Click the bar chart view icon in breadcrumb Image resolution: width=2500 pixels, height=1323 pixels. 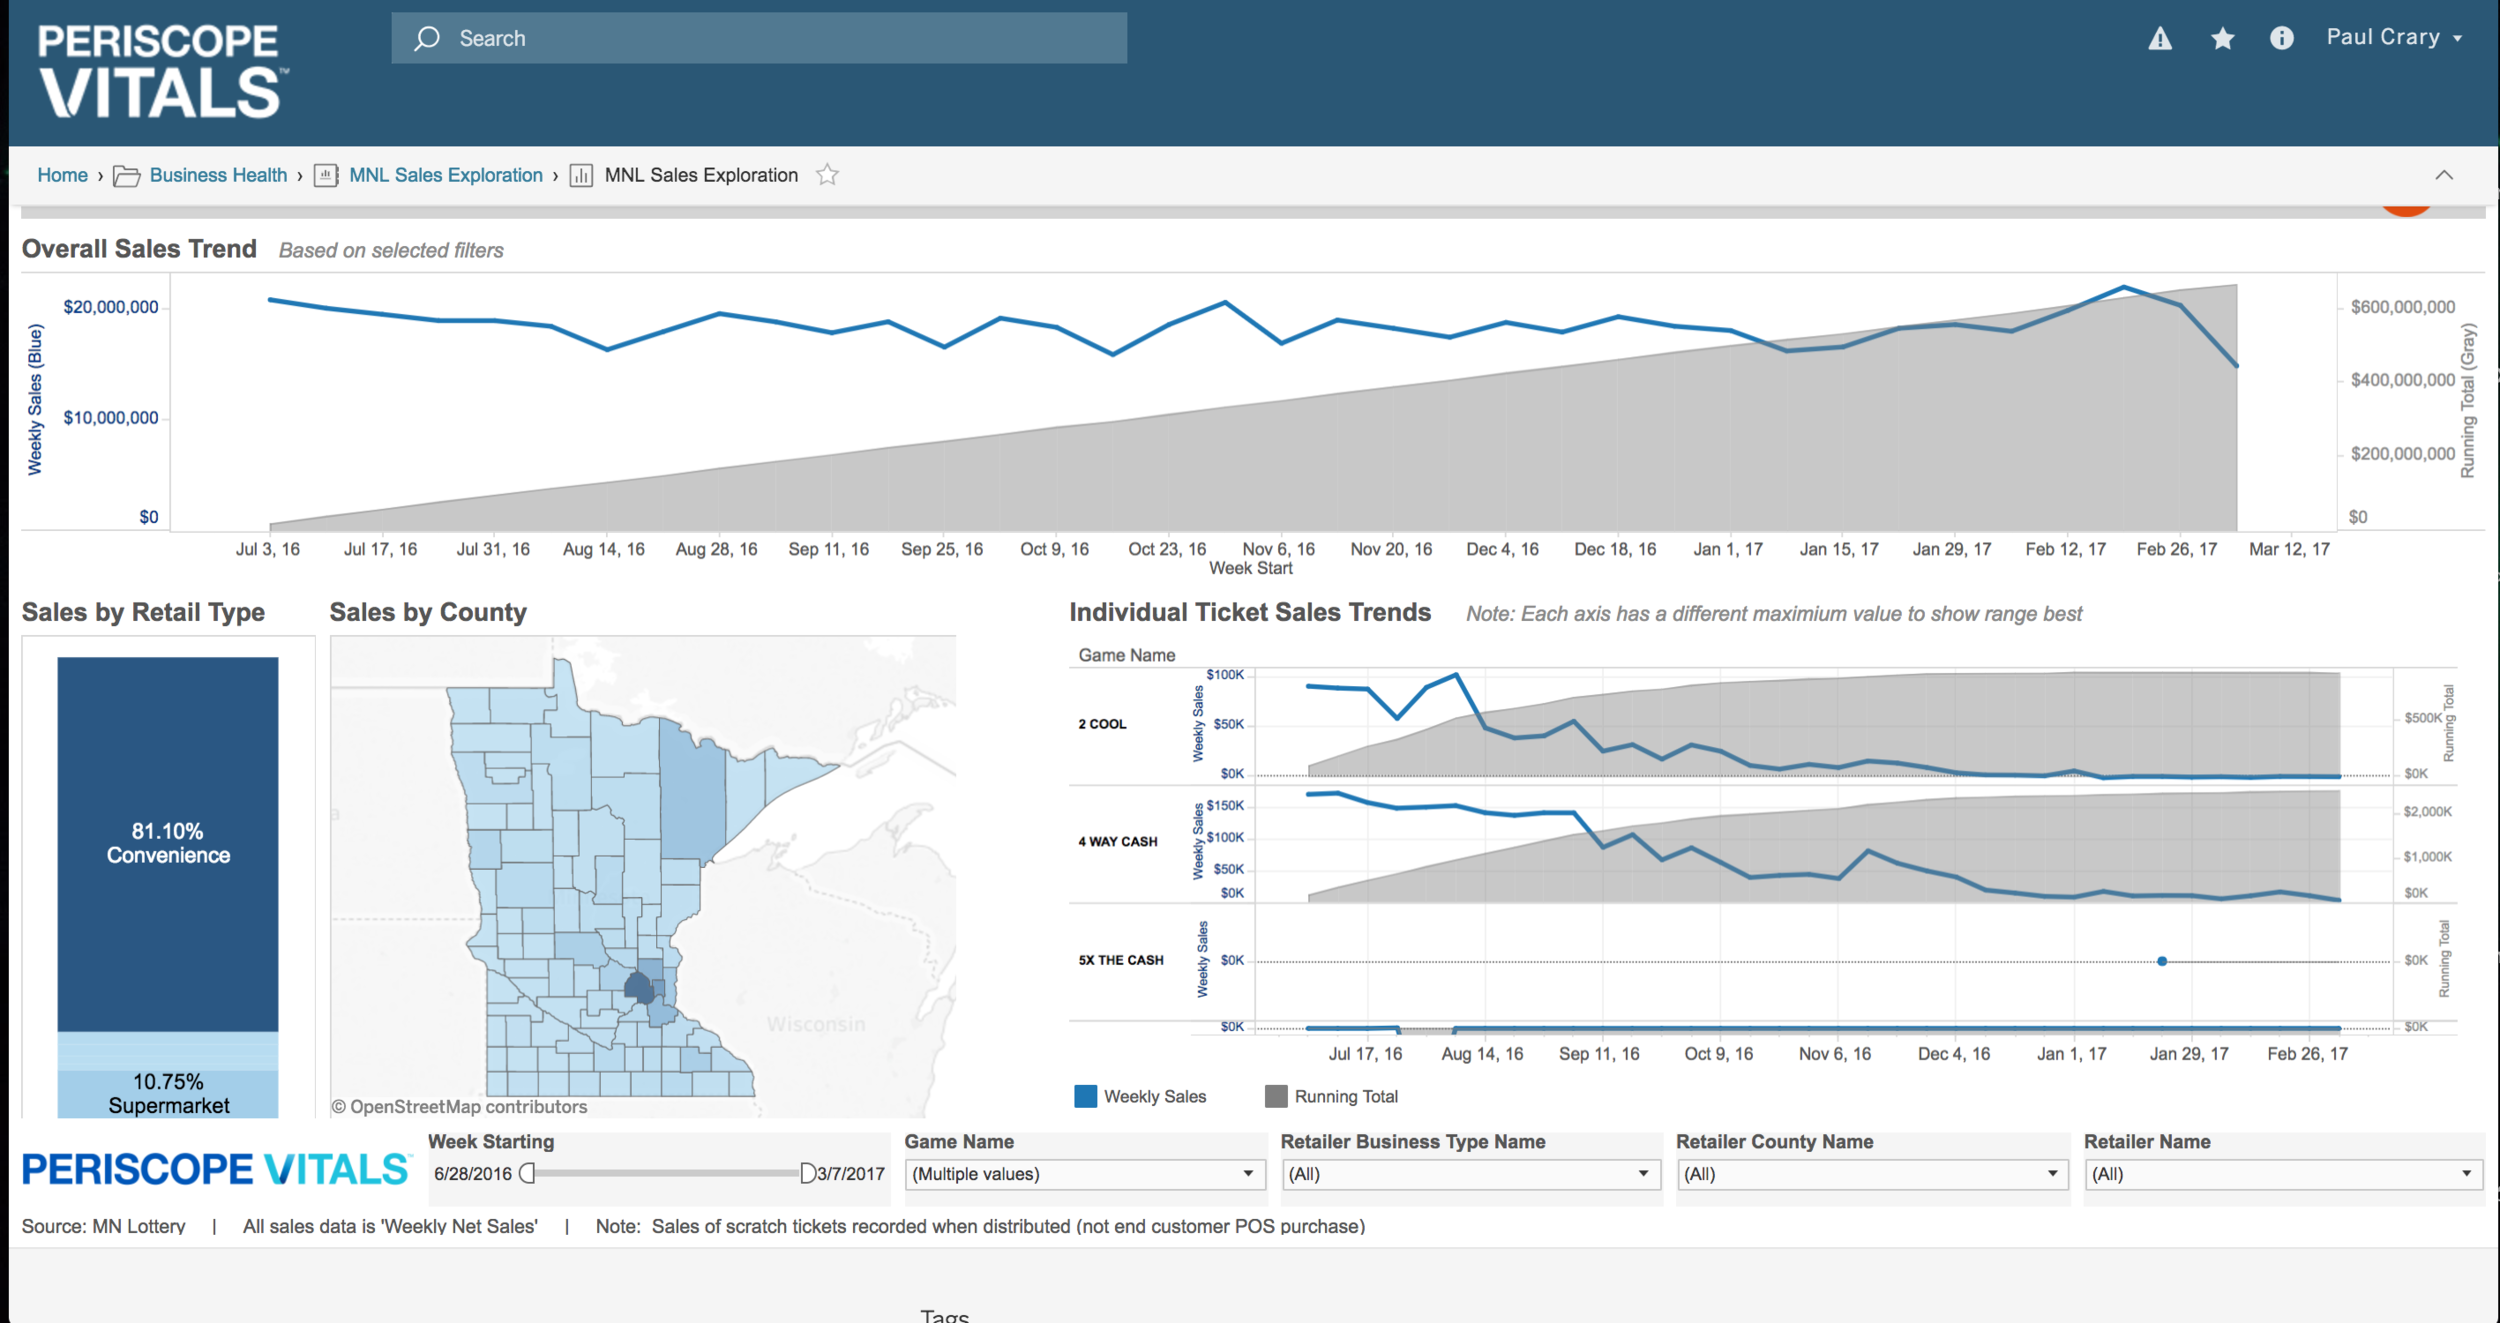tap(581, 176)
